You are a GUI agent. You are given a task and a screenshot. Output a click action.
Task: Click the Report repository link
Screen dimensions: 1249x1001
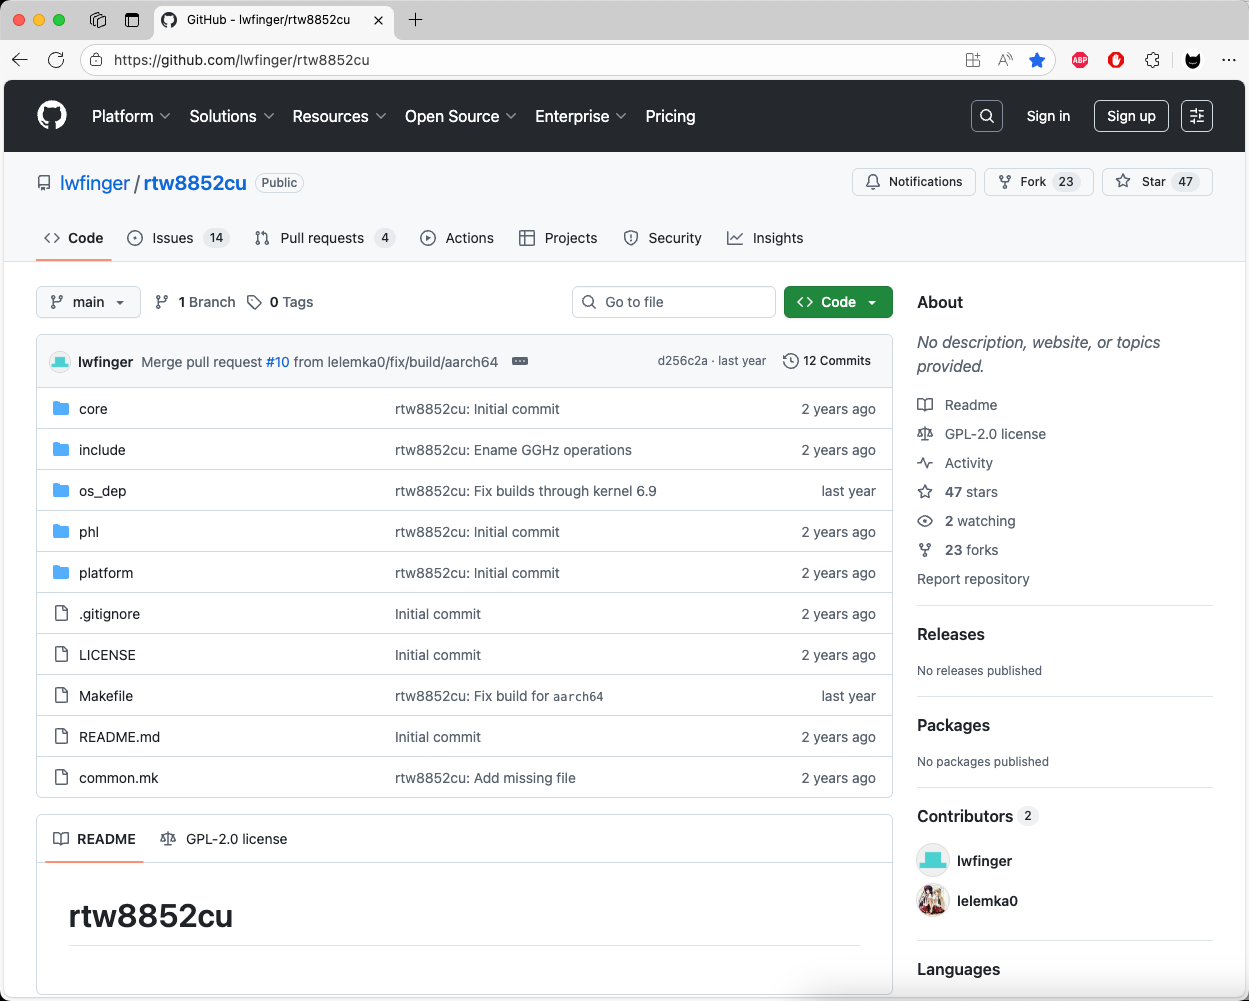pos(973,579)
